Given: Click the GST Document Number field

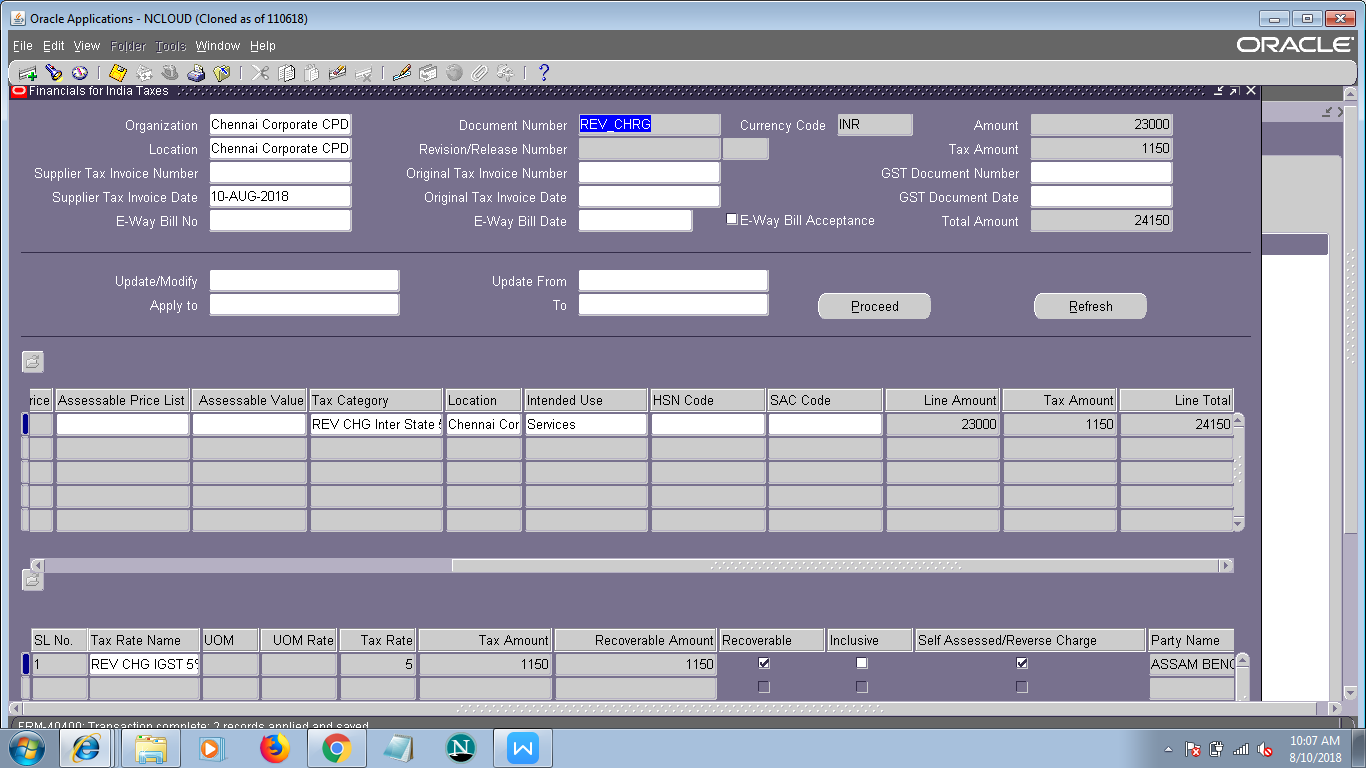Looking at the screenshot, I should click(1102, 173).
